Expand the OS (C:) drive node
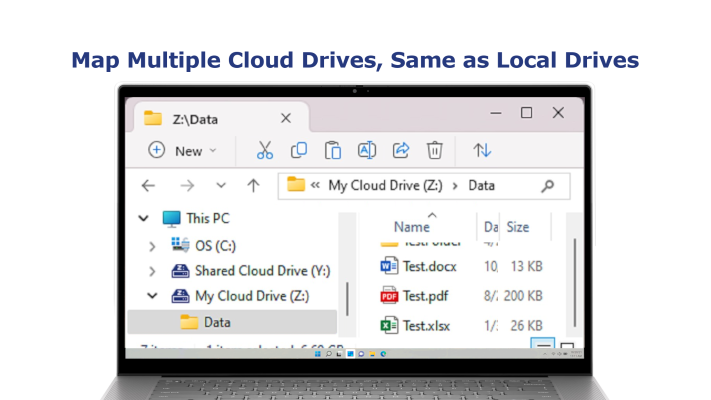 pos(151,245)
